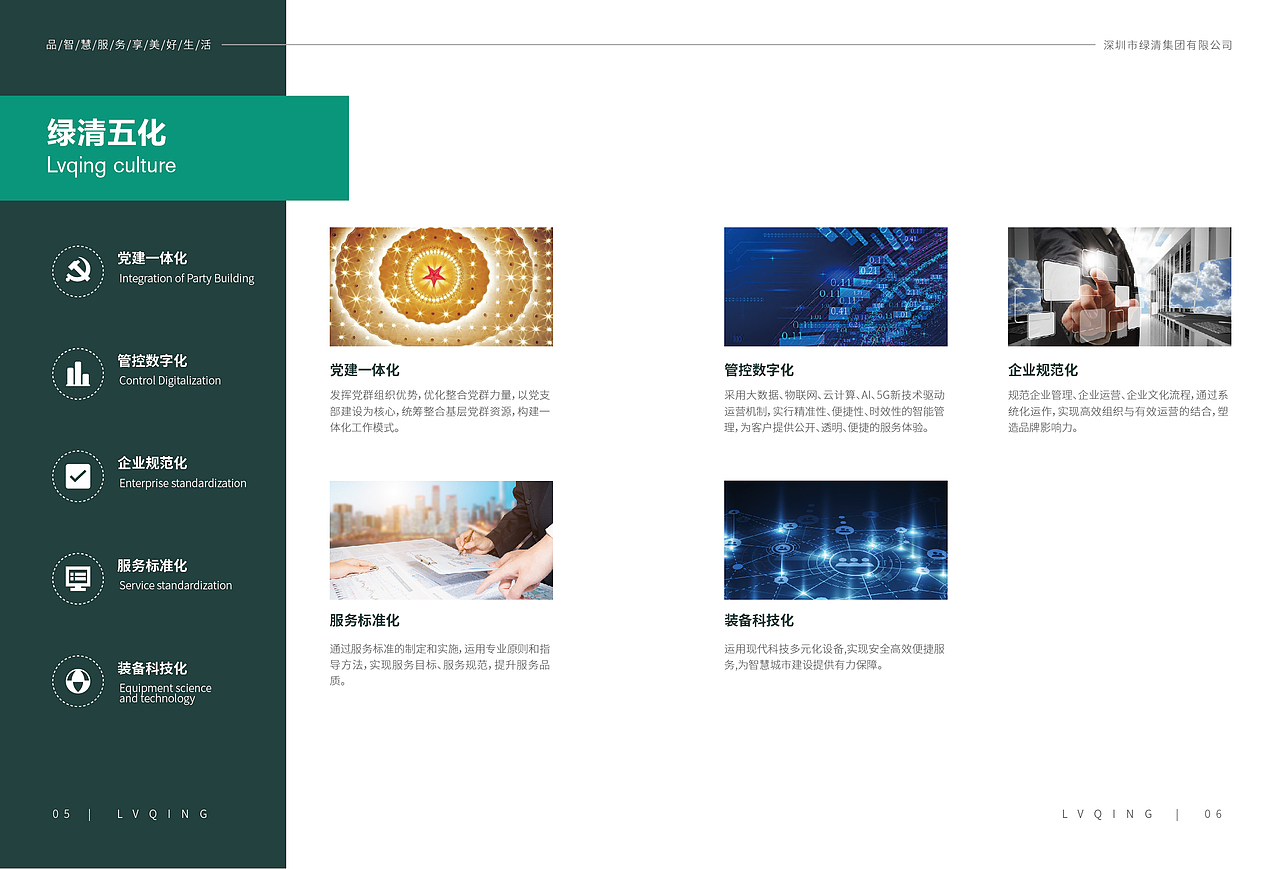Viewport: 1280px width, 869px height.
Task: Select sidebar item 管控数字化
Action: [x=152, y=361]
